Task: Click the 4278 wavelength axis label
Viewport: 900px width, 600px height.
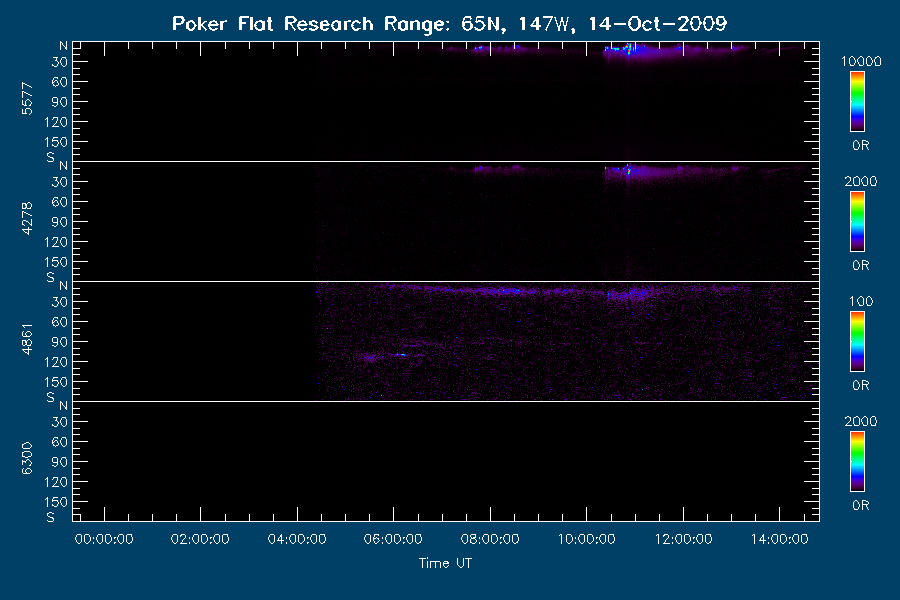Action: tap(27, 219)
